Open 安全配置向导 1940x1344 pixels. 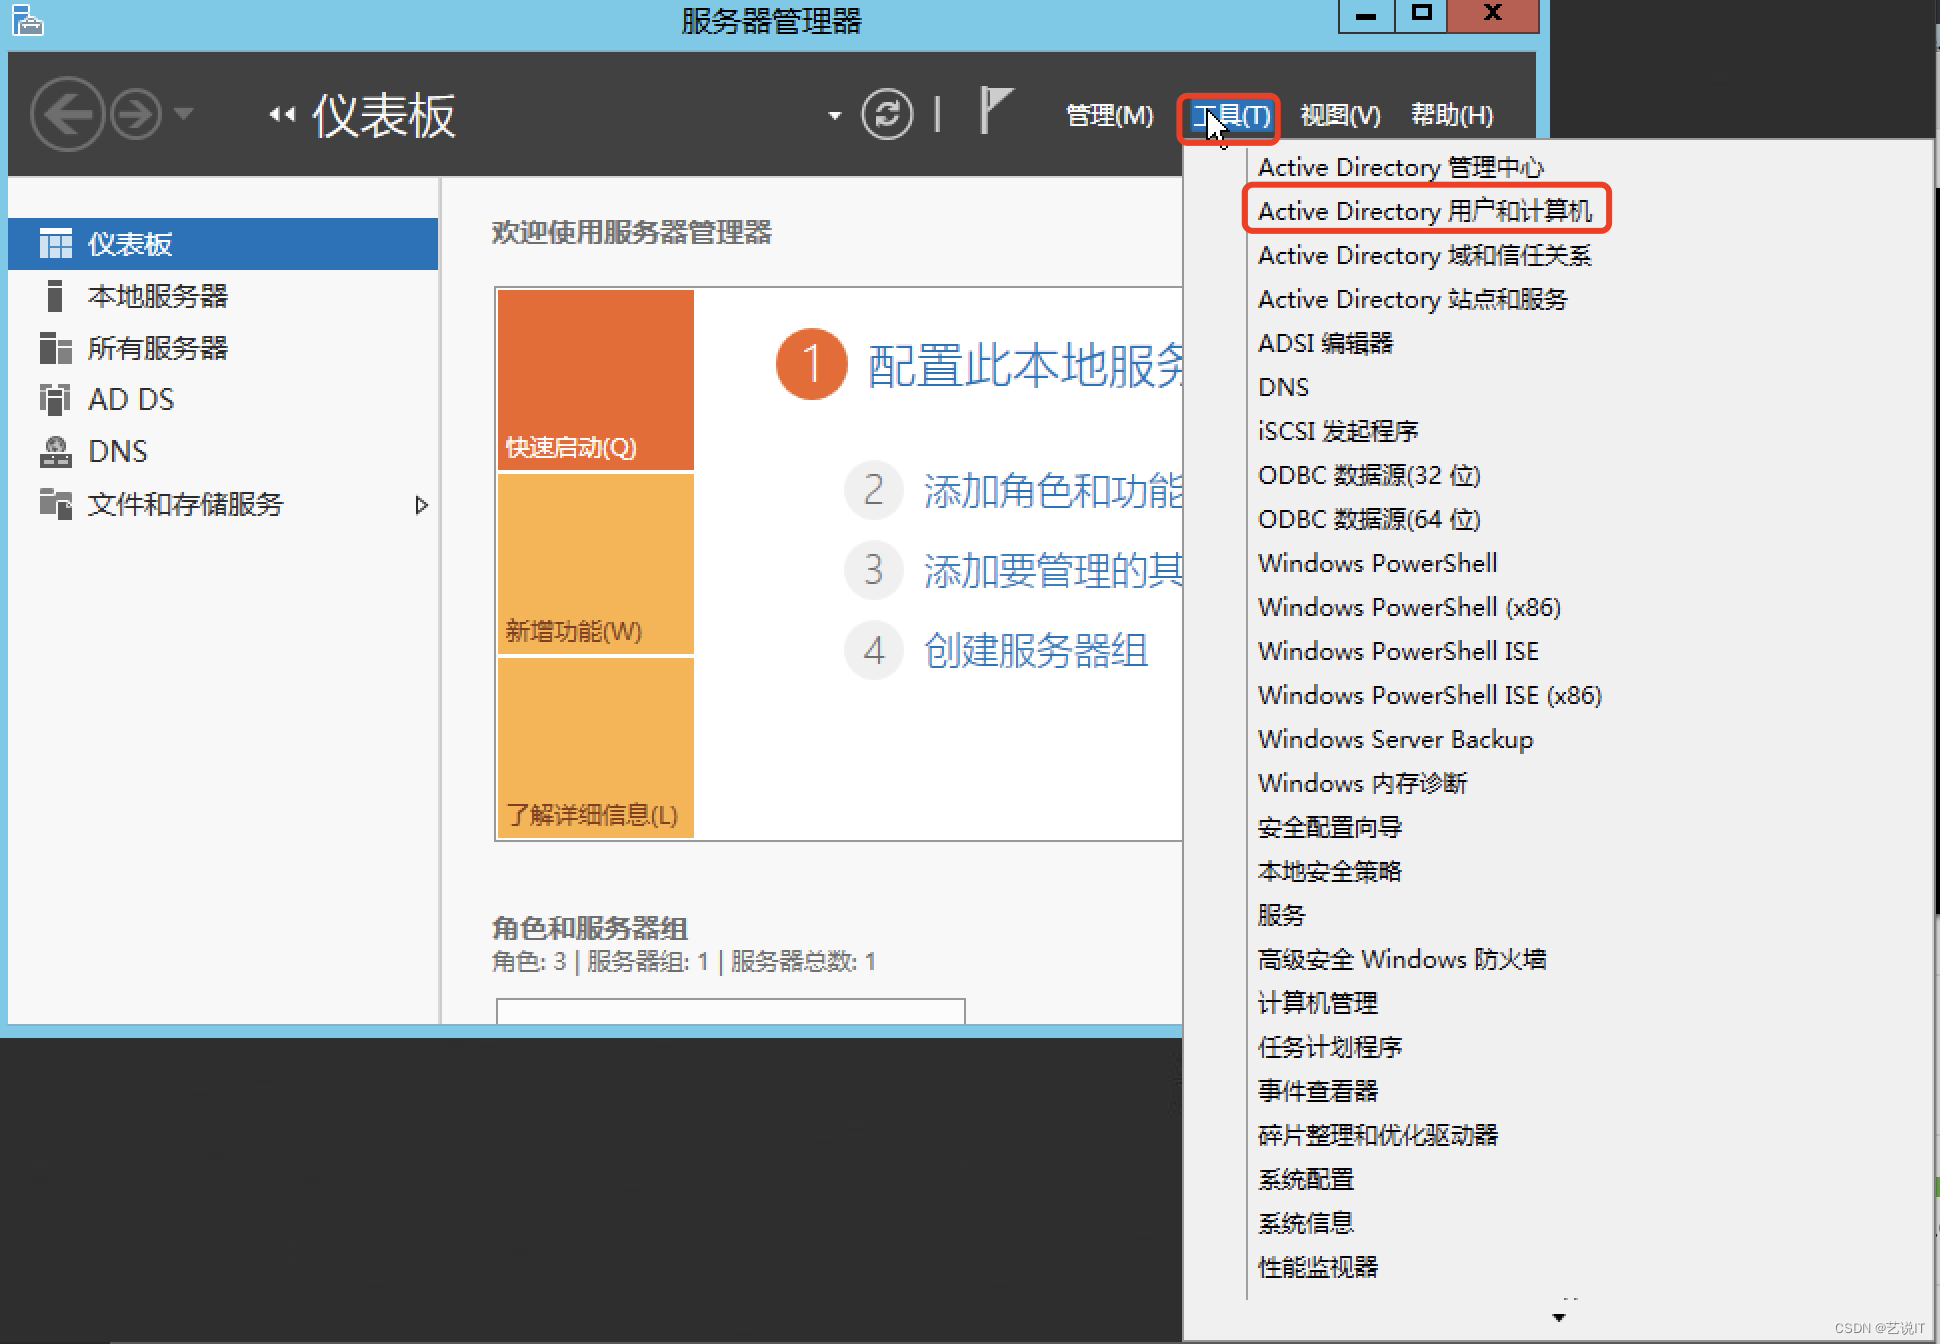click(x=1330, y=827)
